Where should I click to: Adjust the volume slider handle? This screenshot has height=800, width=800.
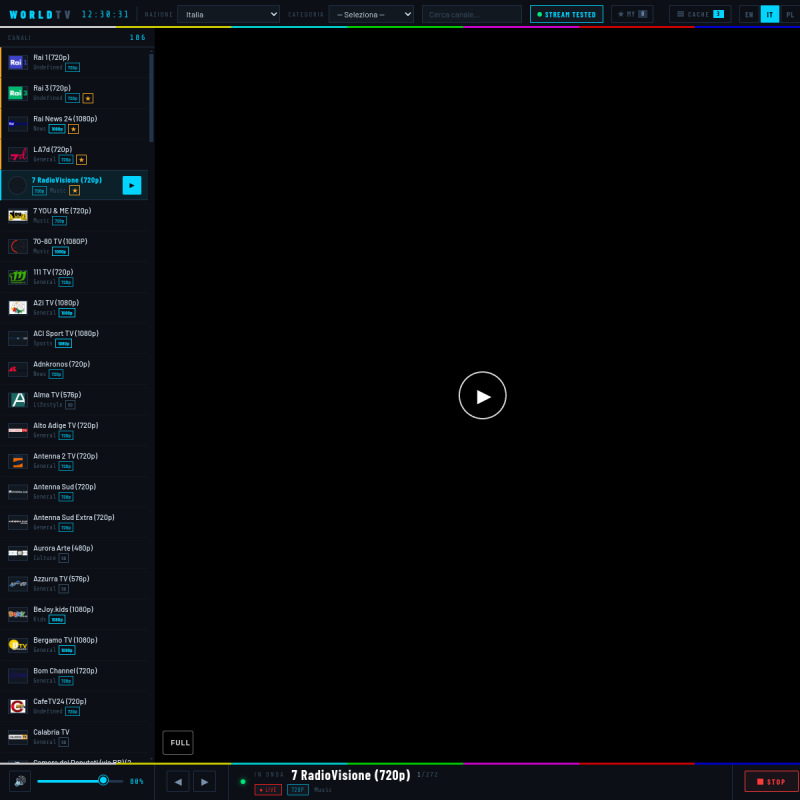click(x=104, y=781)
